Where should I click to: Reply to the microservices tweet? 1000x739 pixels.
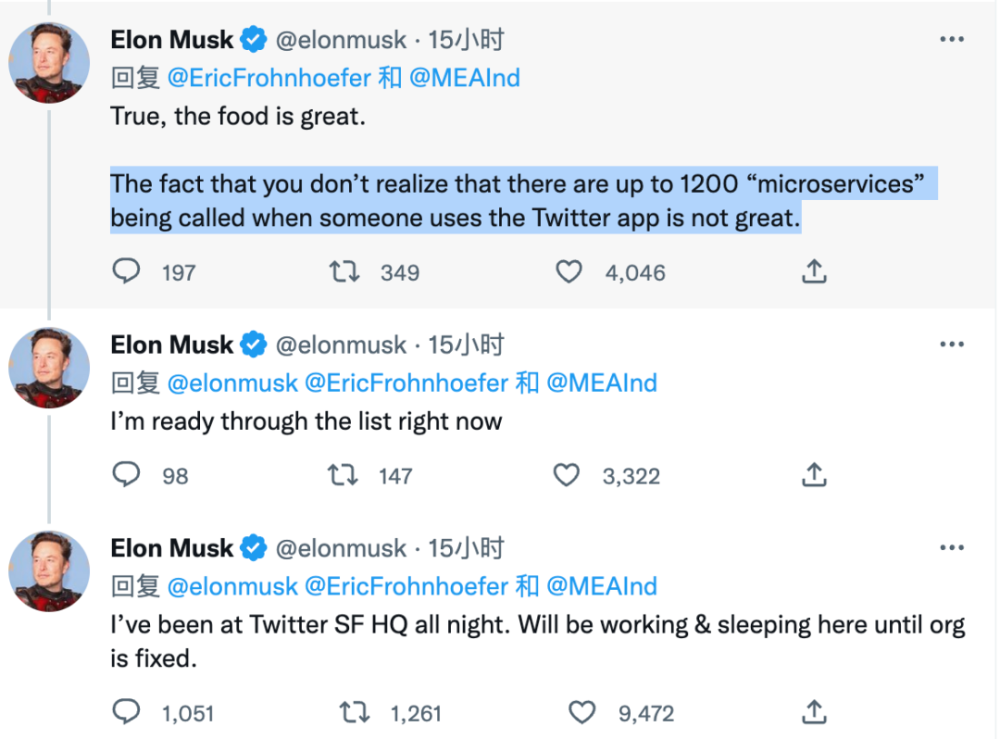[x=126, y=271]
